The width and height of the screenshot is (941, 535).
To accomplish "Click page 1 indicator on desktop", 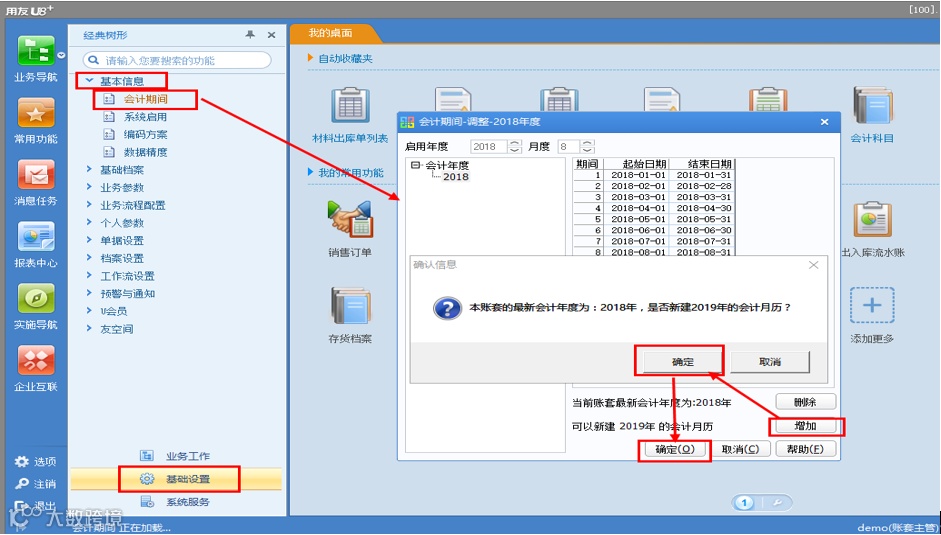I will tap(744, 503).
